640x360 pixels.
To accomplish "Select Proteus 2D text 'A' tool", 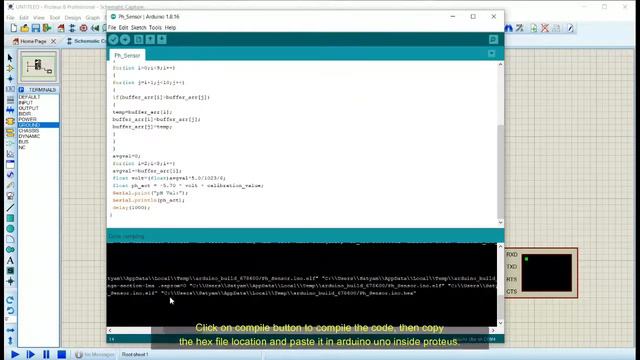I will tap(10, 260).
